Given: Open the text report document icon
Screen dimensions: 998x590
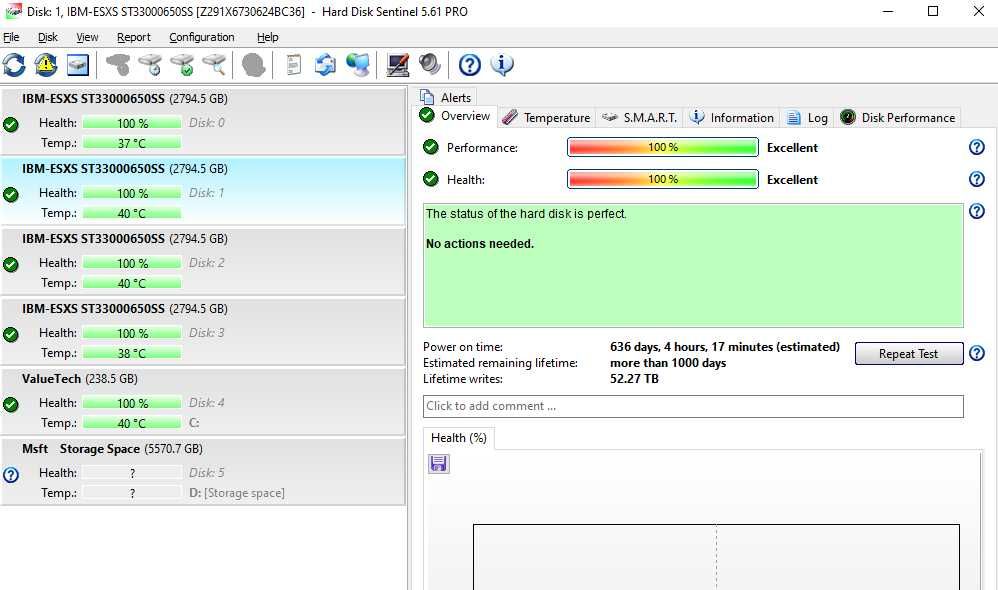Looking at the screenshot, I should [x=293, y=65].
